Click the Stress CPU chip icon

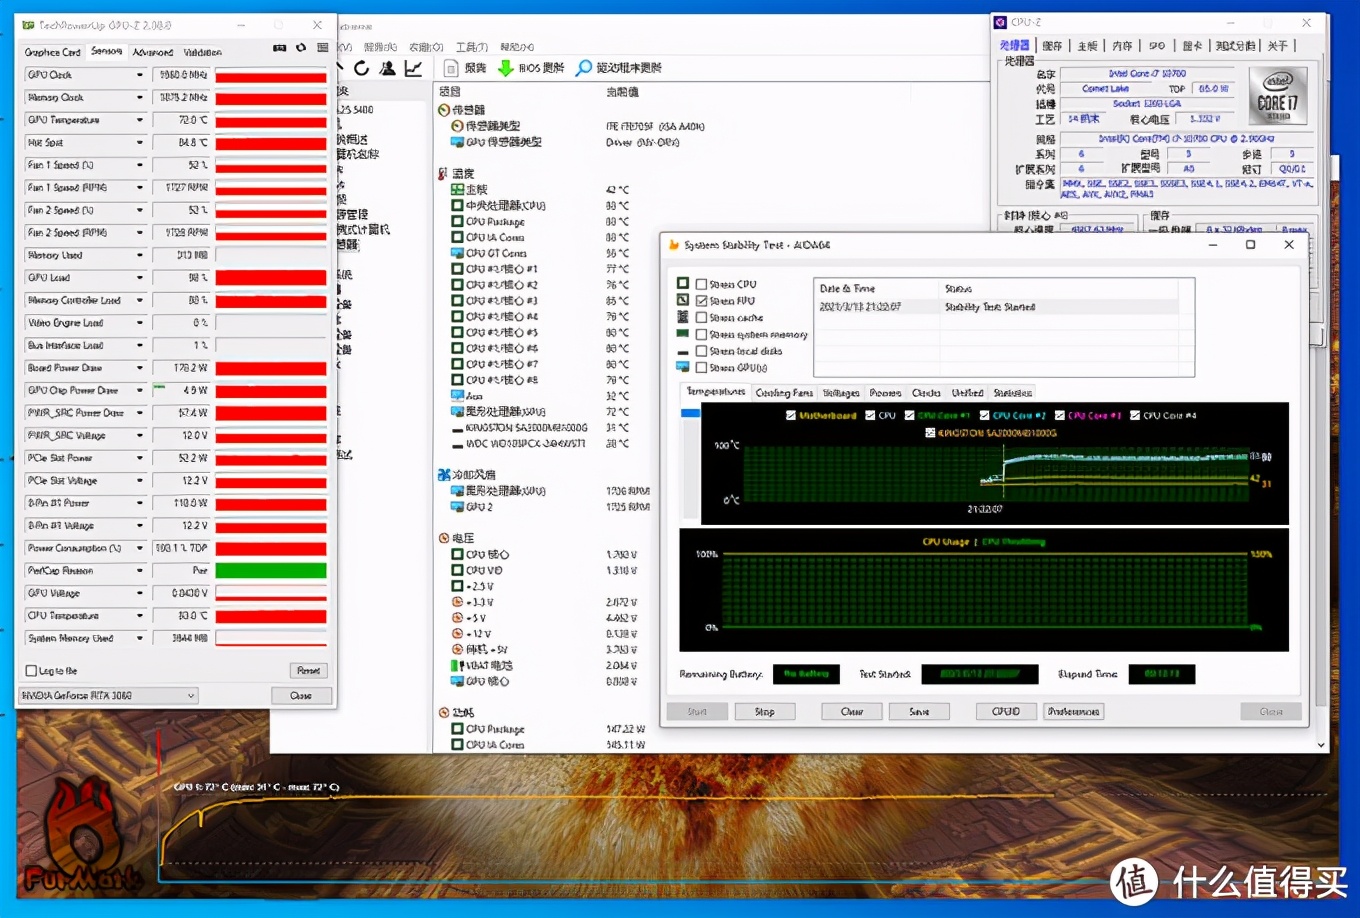point(683,284)
